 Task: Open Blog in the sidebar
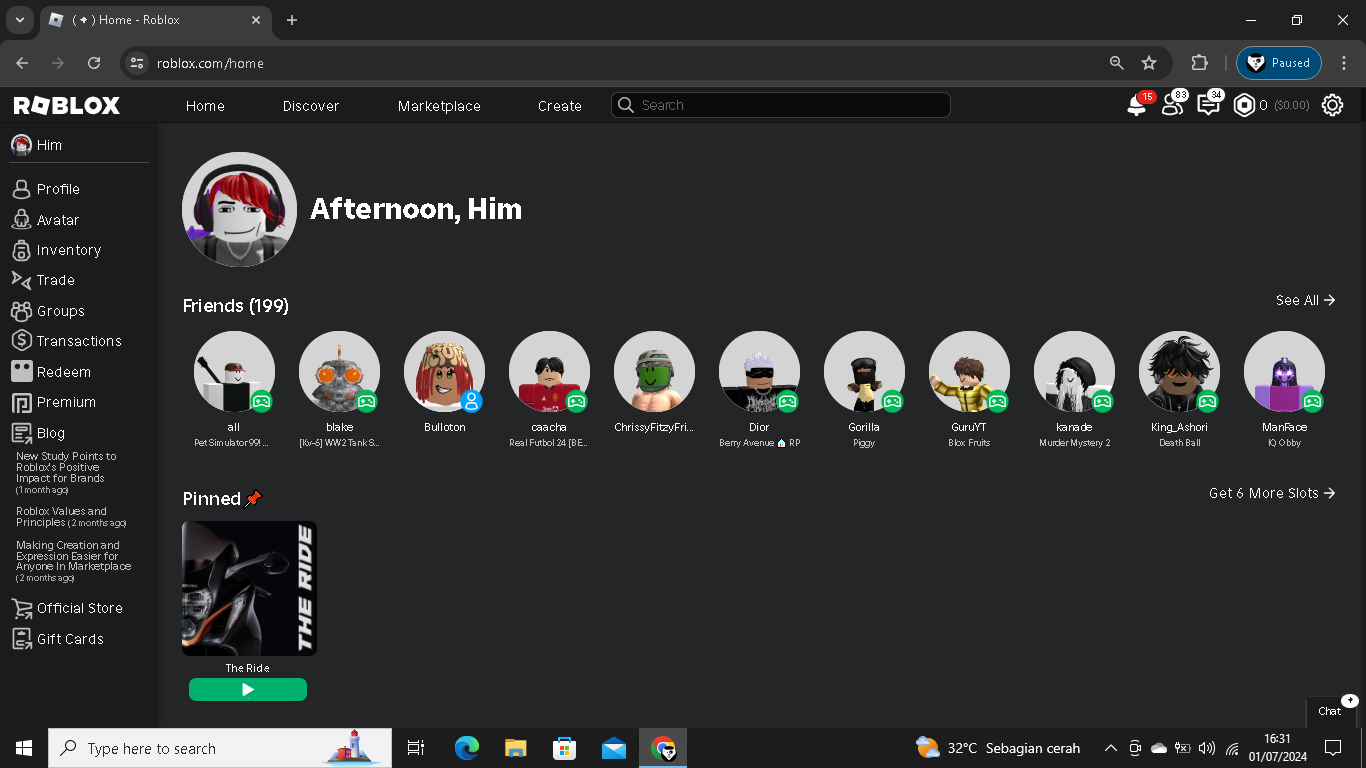click(x=38, y=433)
